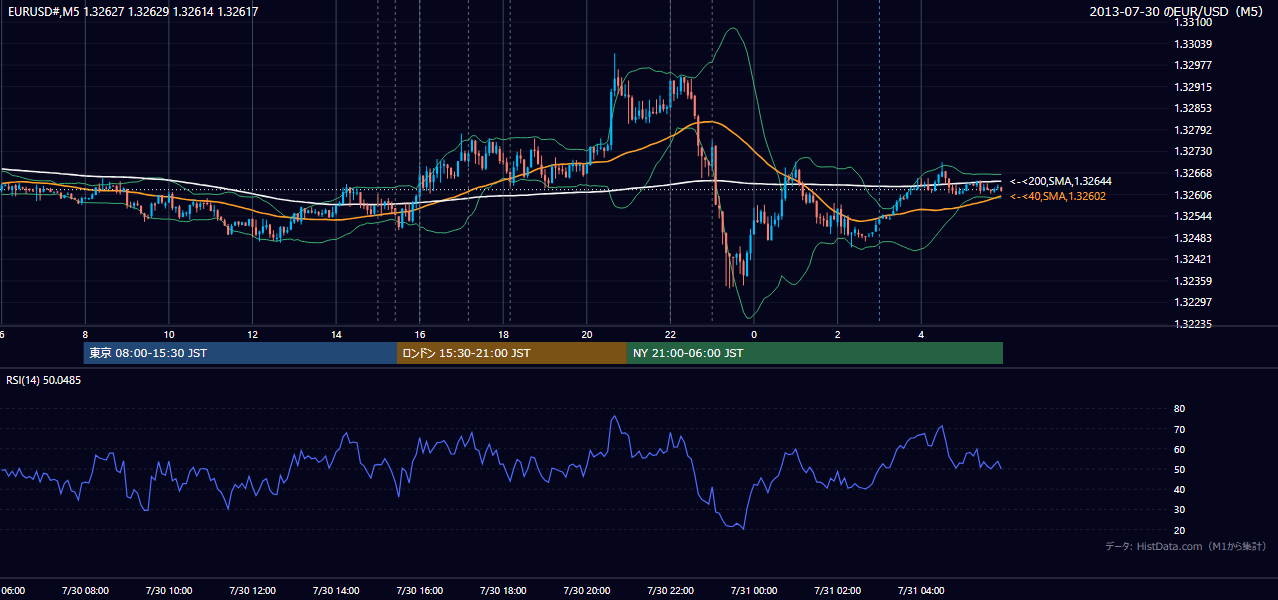This screenshot has height=600, width=1278.
Task: Click bottom date label 7/30 20:00
Action: point(587,591)
